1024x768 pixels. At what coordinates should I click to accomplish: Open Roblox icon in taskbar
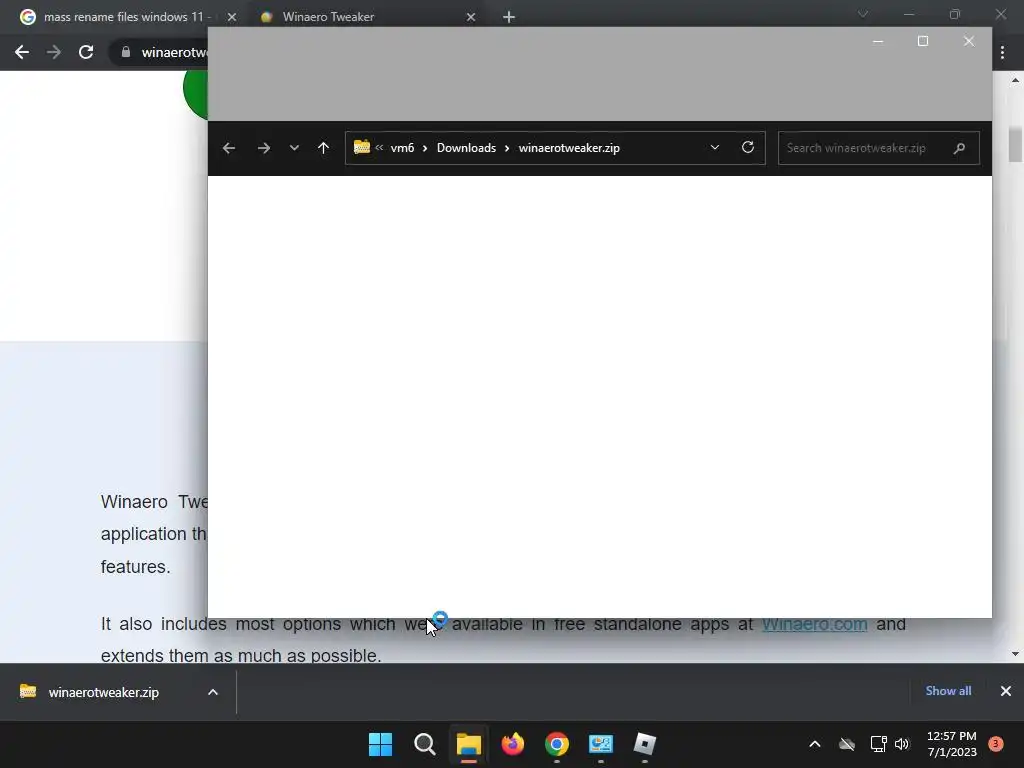click(x=645, y=744)
